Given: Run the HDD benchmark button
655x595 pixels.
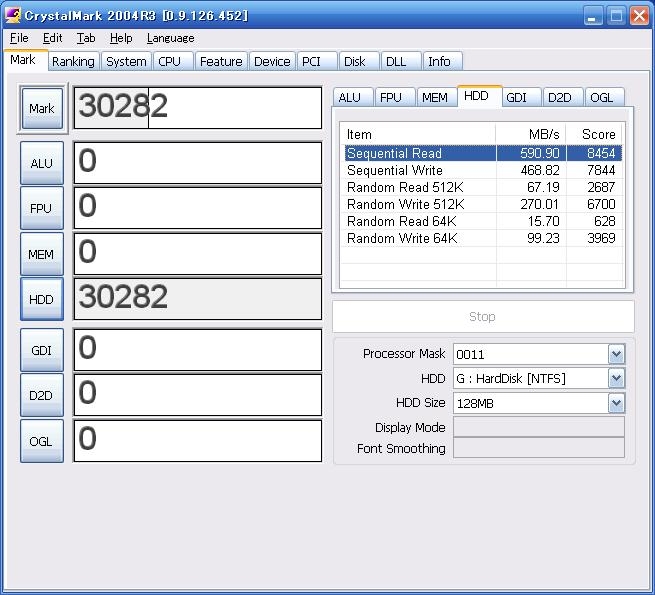Looking at the screenshot, I should (x=42, y=299).
